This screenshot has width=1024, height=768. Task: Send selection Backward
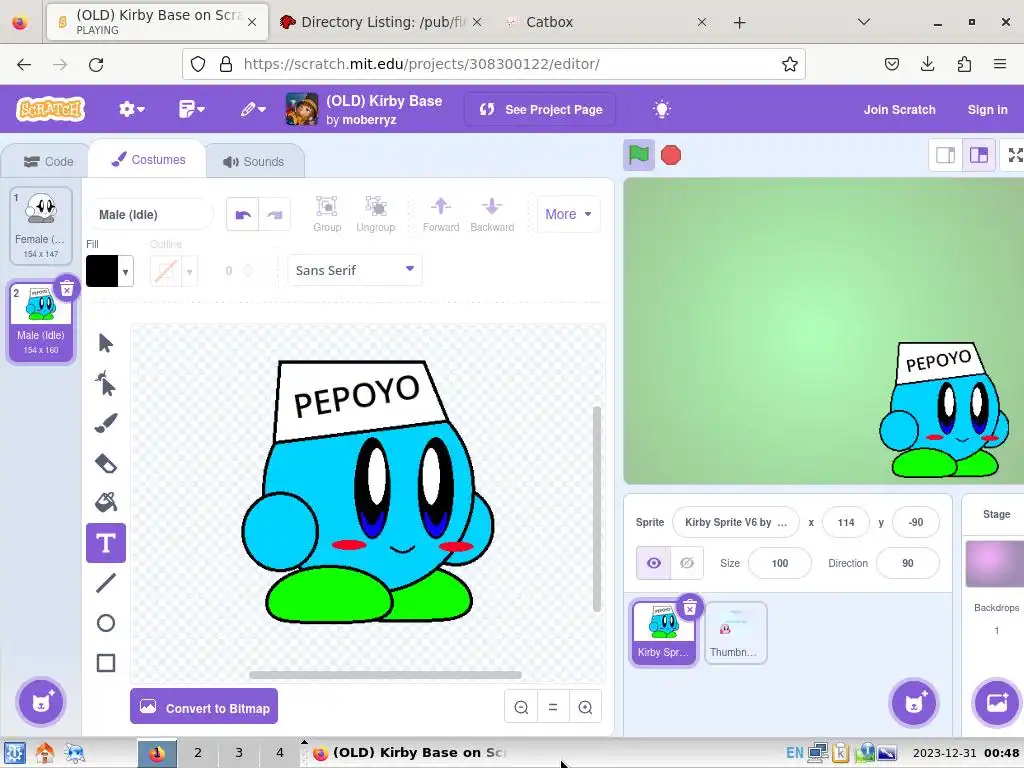pos(492,214)
